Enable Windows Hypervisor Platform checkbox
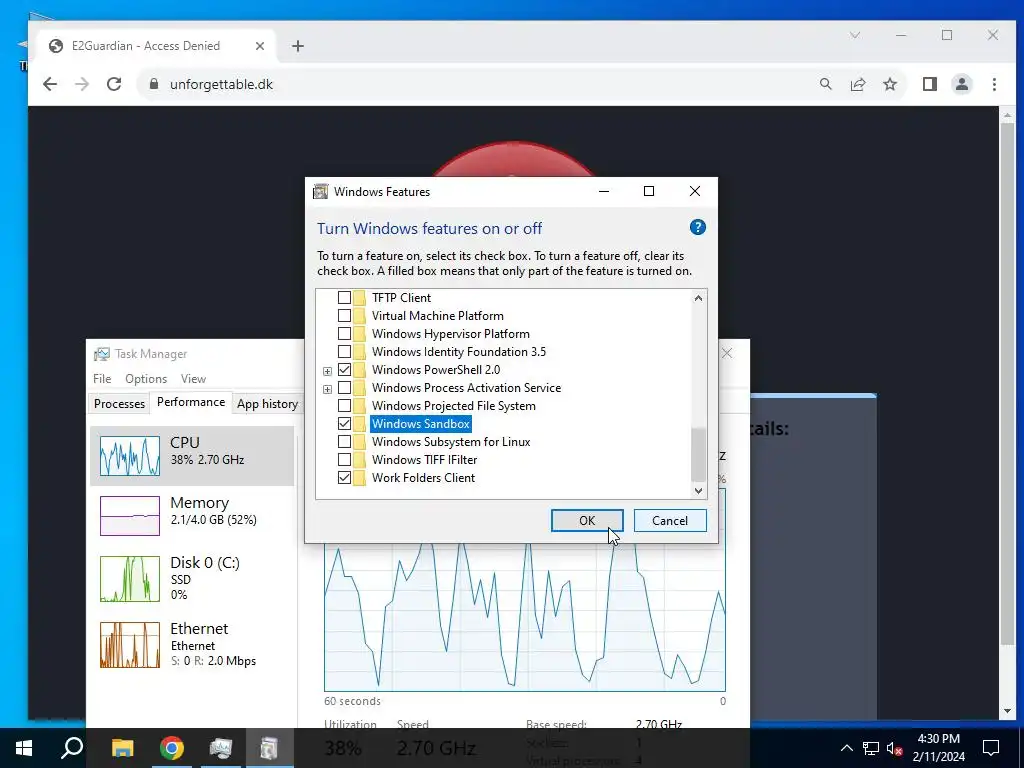Image resolution: width=1024 pixels, height=768 pixels. [344, 334]
